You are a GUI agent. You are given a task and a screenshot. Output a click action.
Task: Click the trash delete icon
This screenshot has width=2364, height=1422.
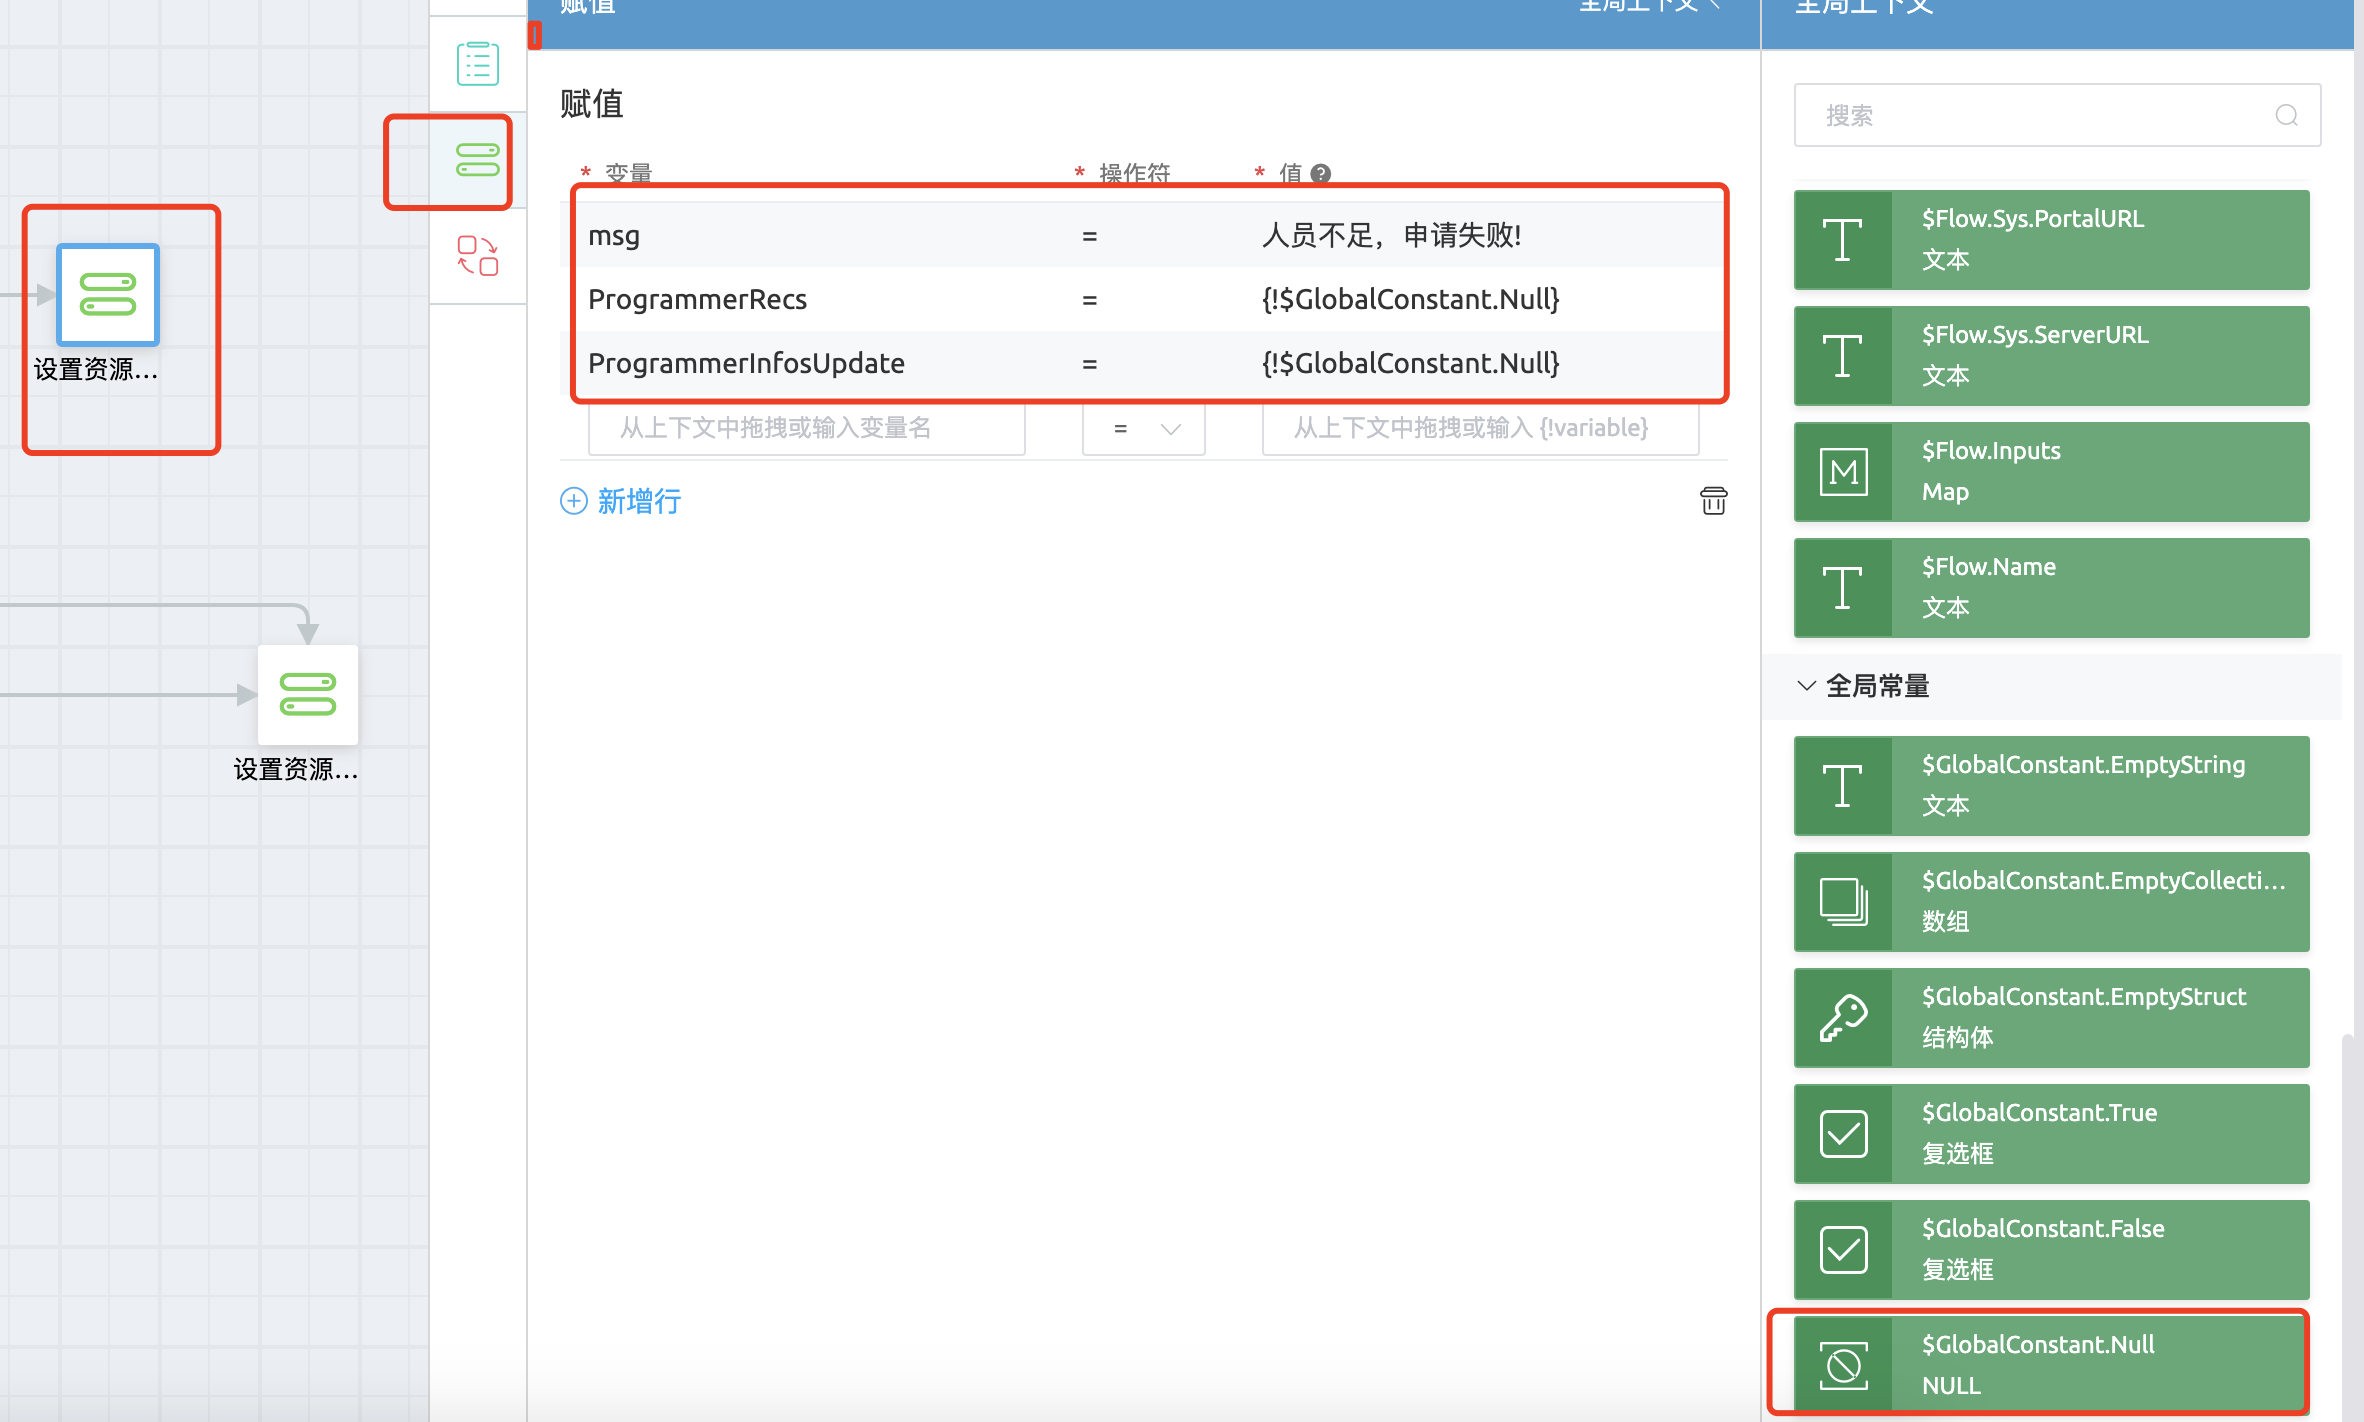1713,500
